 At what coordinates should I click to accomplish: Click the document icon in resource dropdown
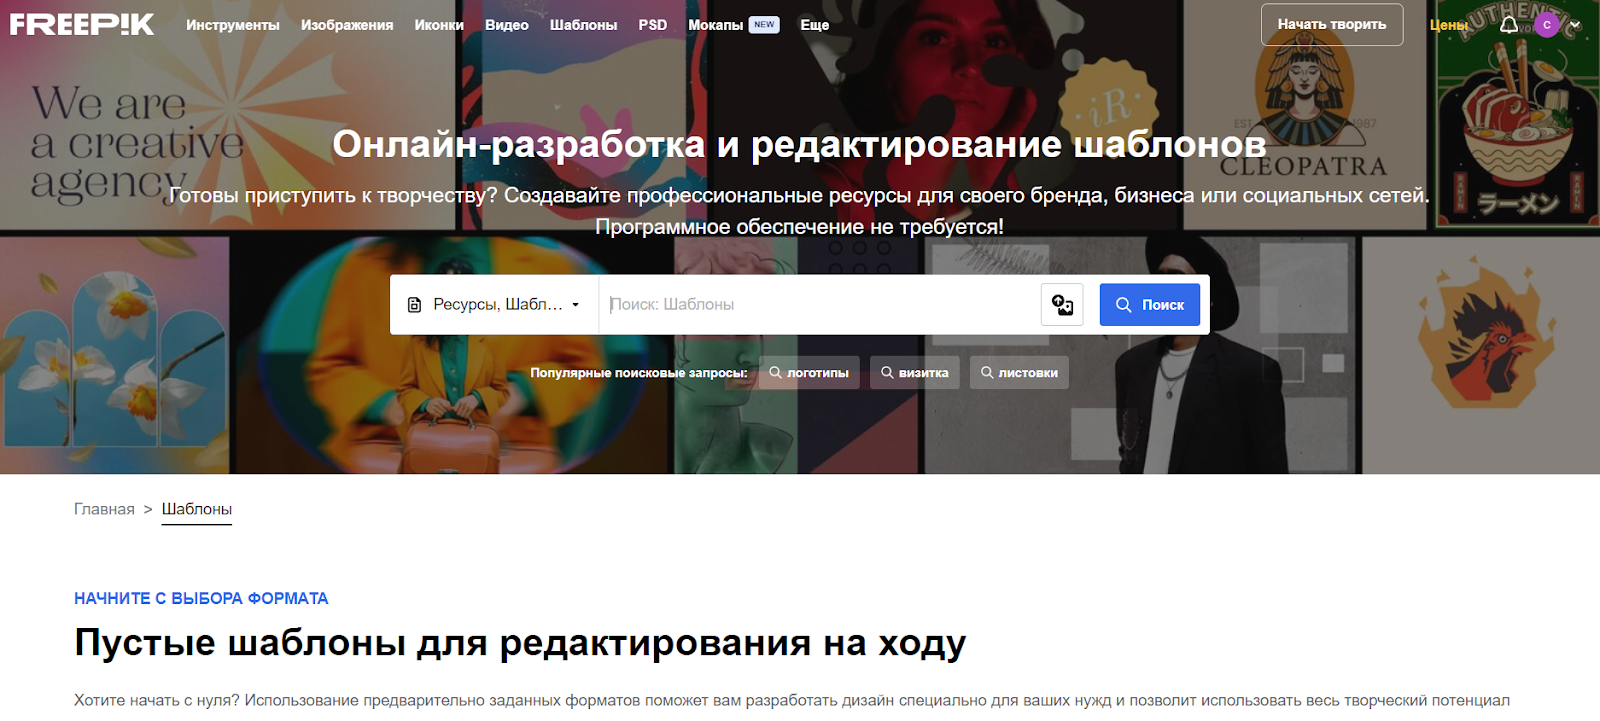[415, 305]
